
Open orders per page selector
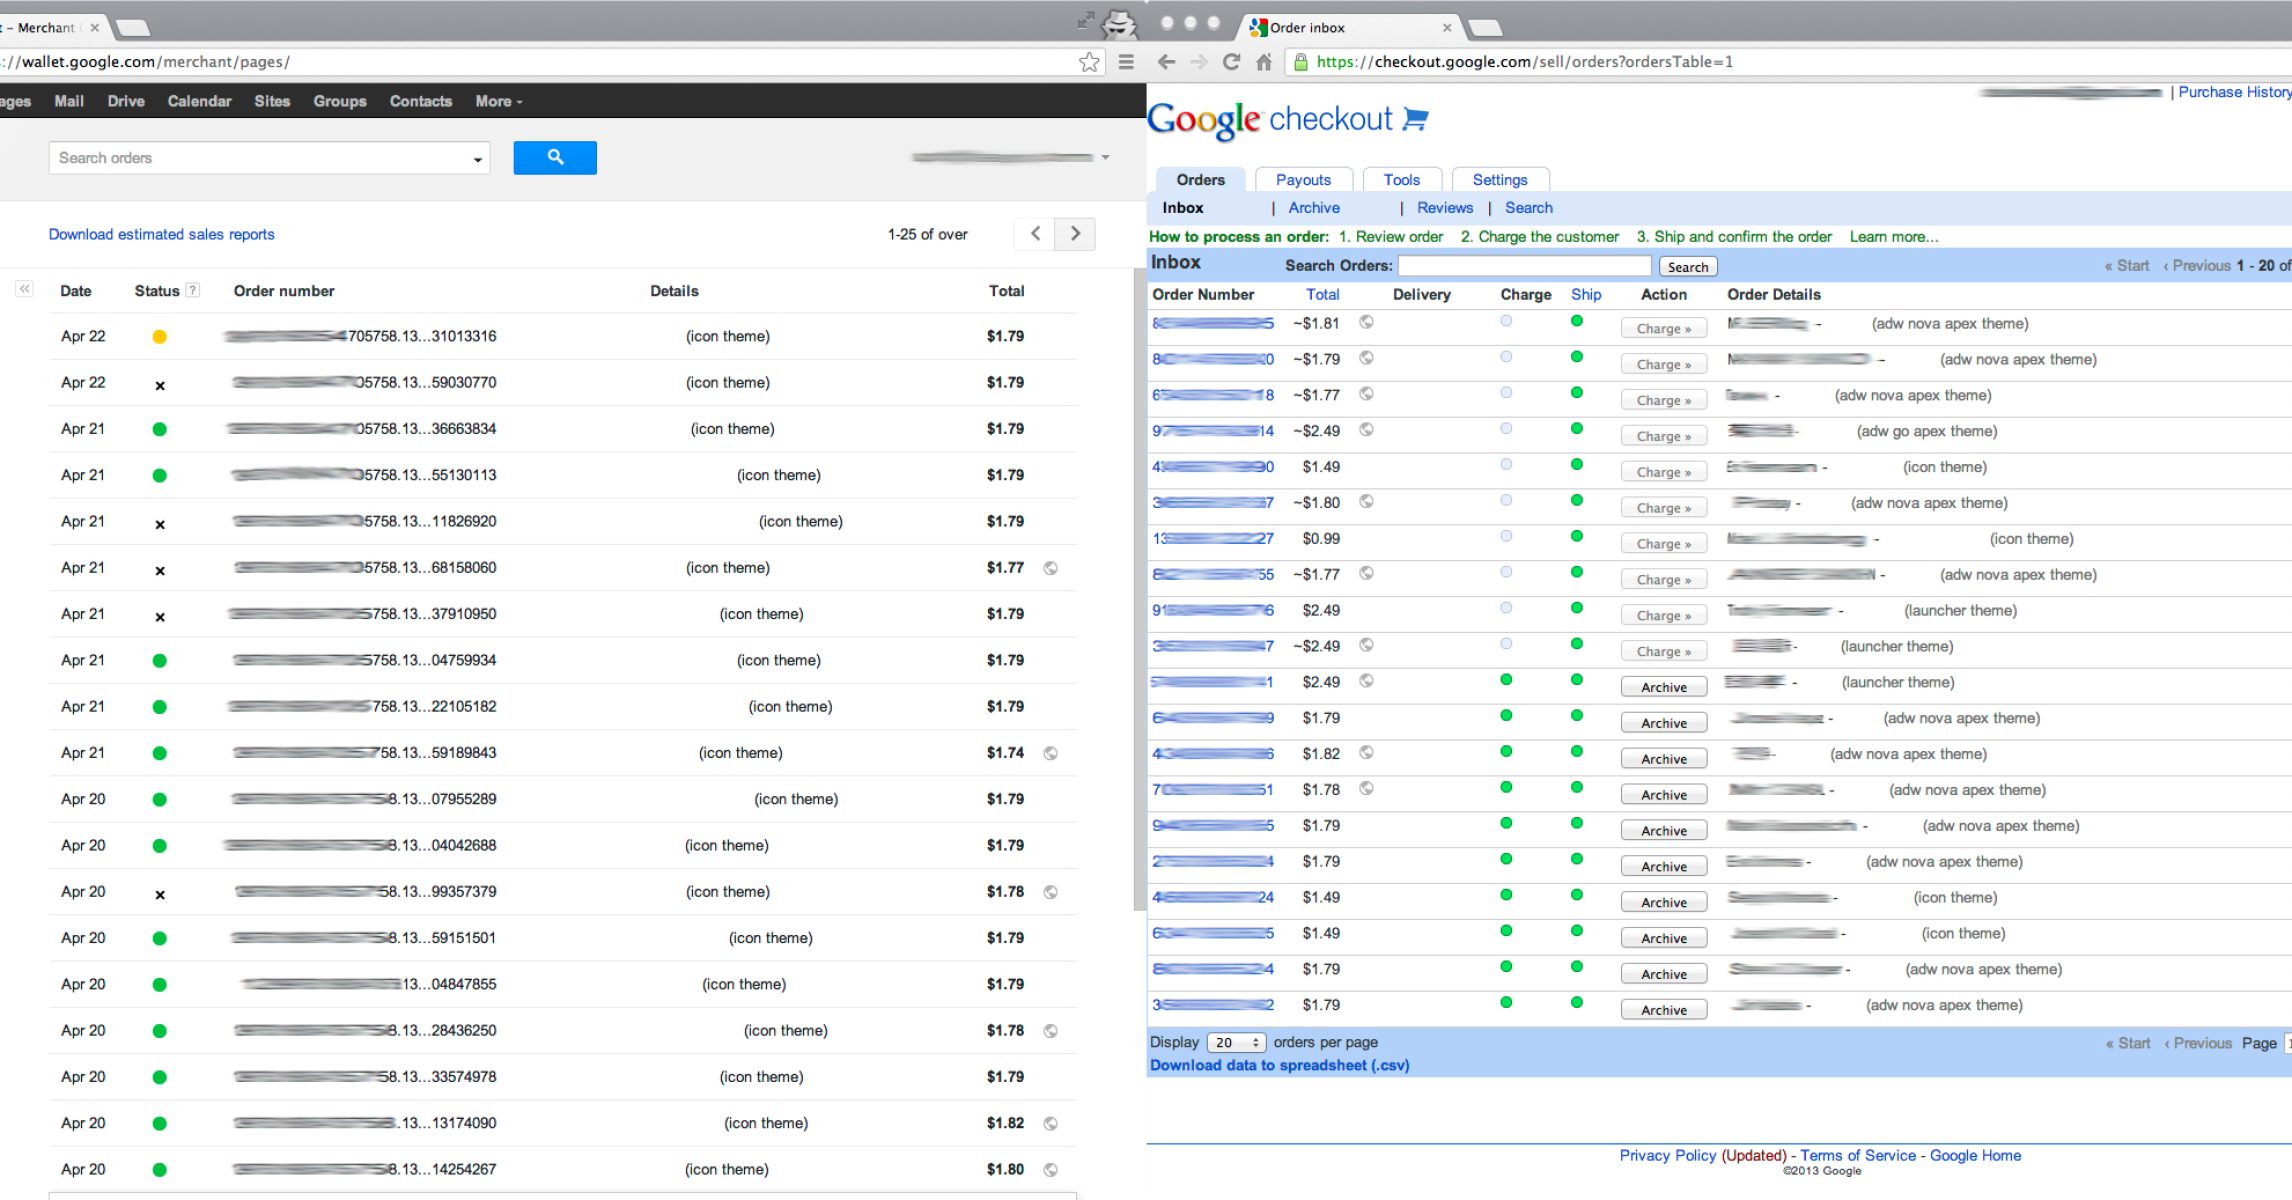1236,1043
